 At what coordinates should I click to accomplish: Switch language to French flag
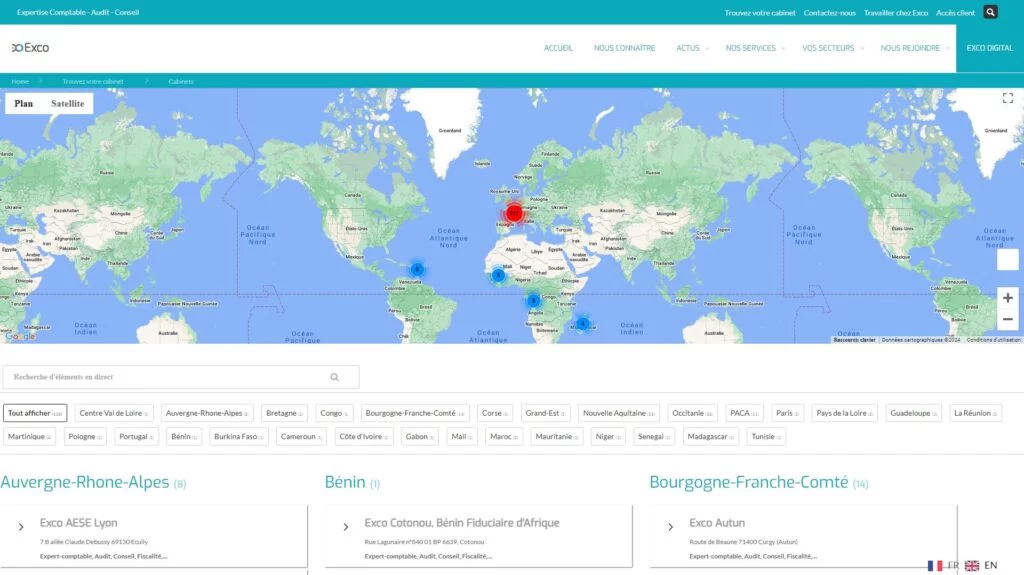click(x=935, y=566)
